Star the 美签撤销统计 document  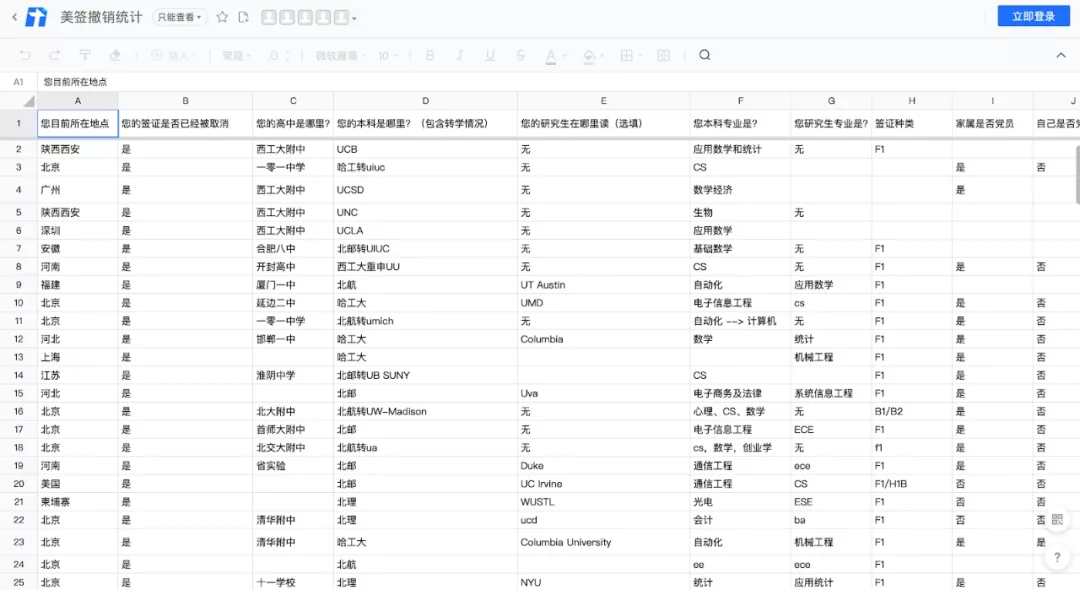[x=222, y=17]
